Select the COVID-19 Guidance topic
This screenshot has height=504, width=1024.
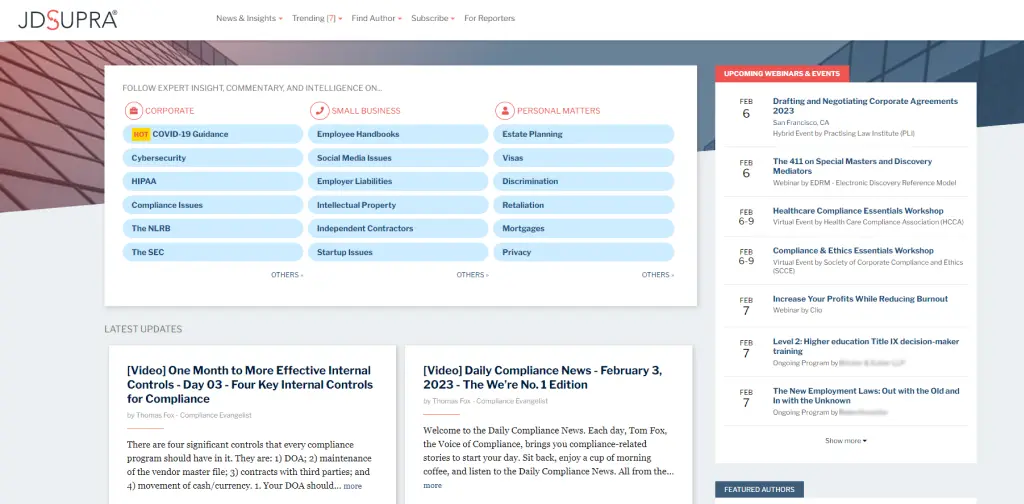[x=213, y=134]
